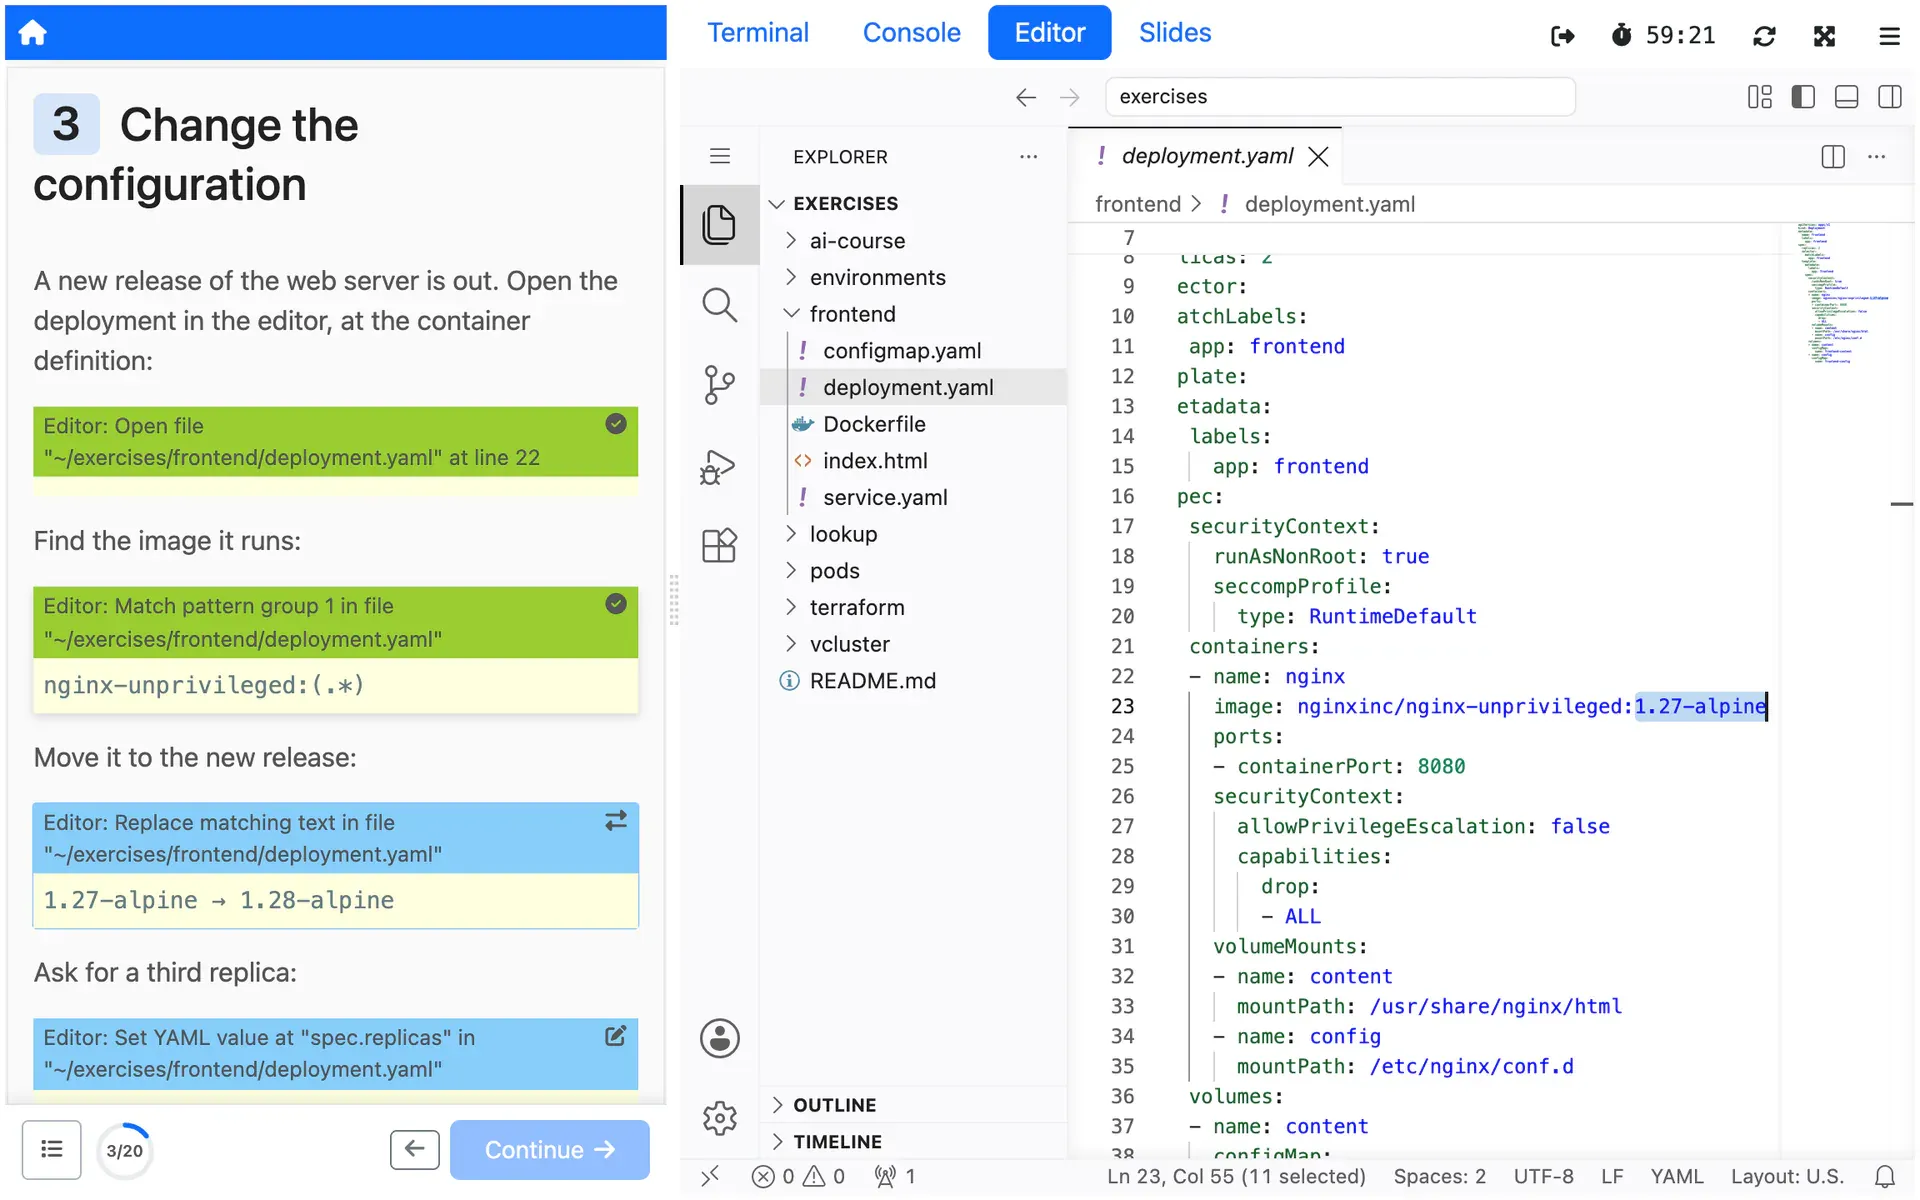Image resolution: width=1920 pixels, height=1200 pixels.
Task: Click the code minimap preview
Action: click(x=1841, y=293)
